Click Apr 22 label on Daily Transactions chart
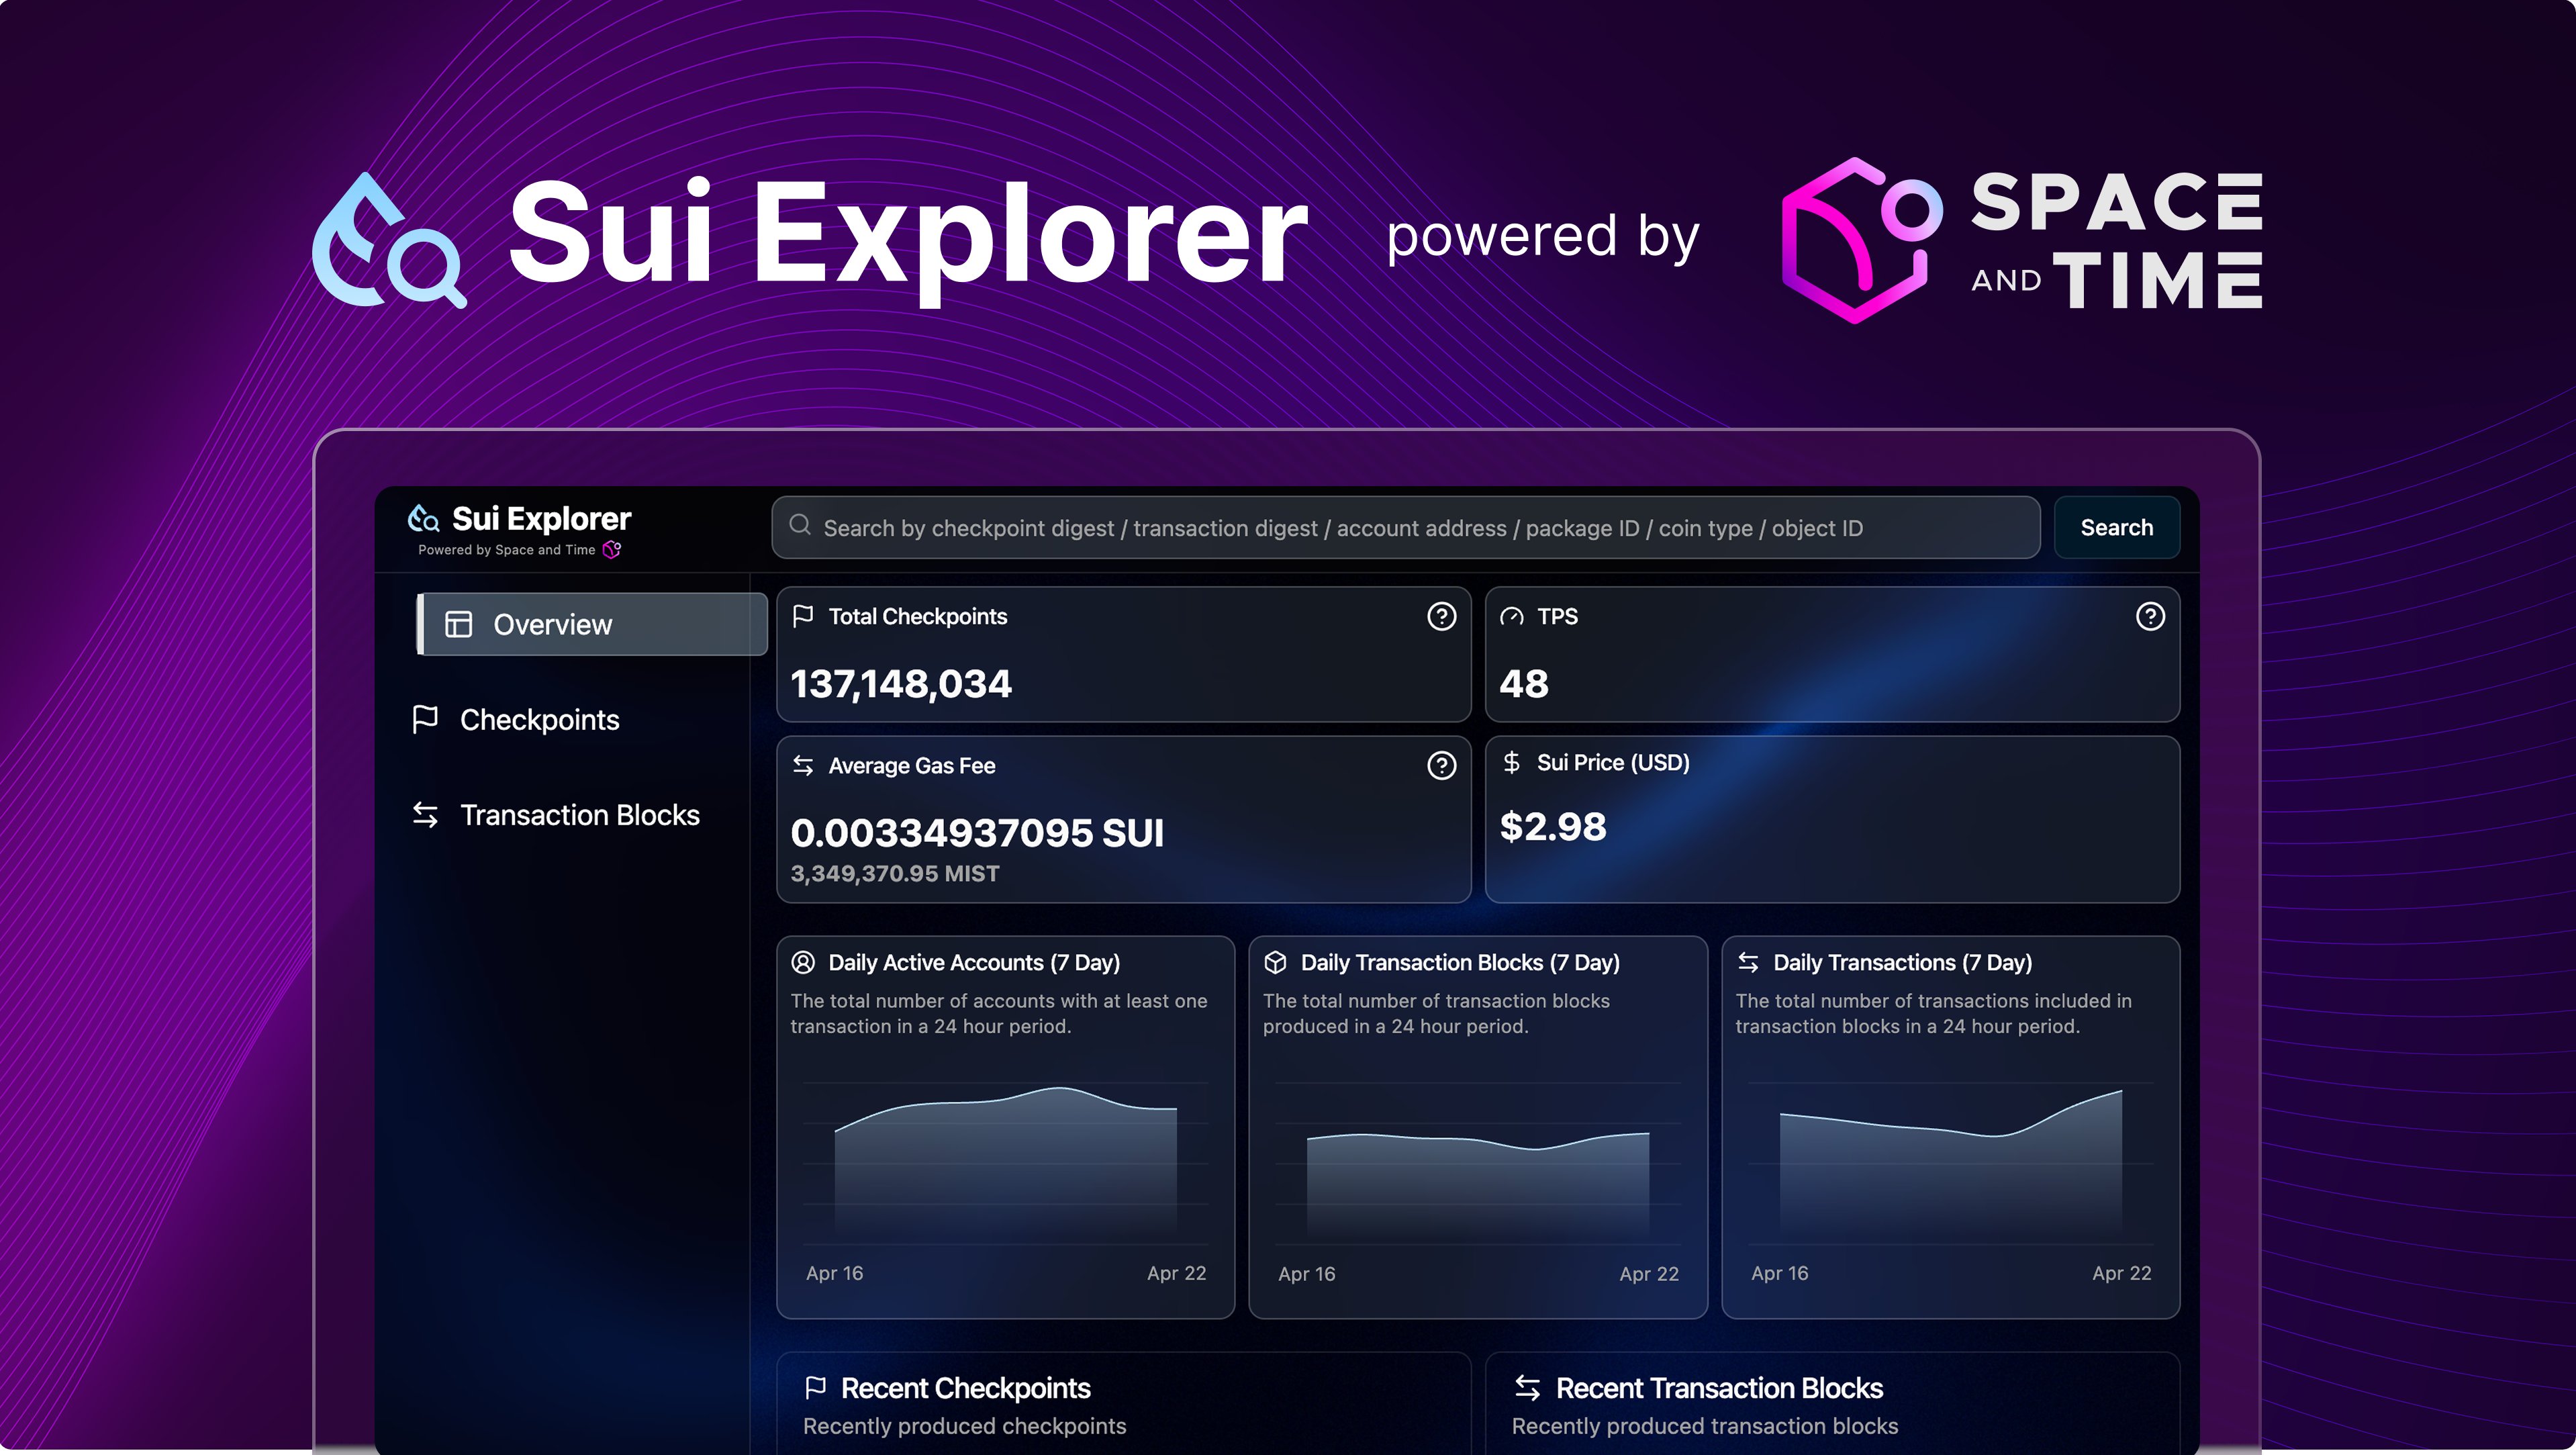Screen dimensions: 2576x1455 click(2121, 1272)
